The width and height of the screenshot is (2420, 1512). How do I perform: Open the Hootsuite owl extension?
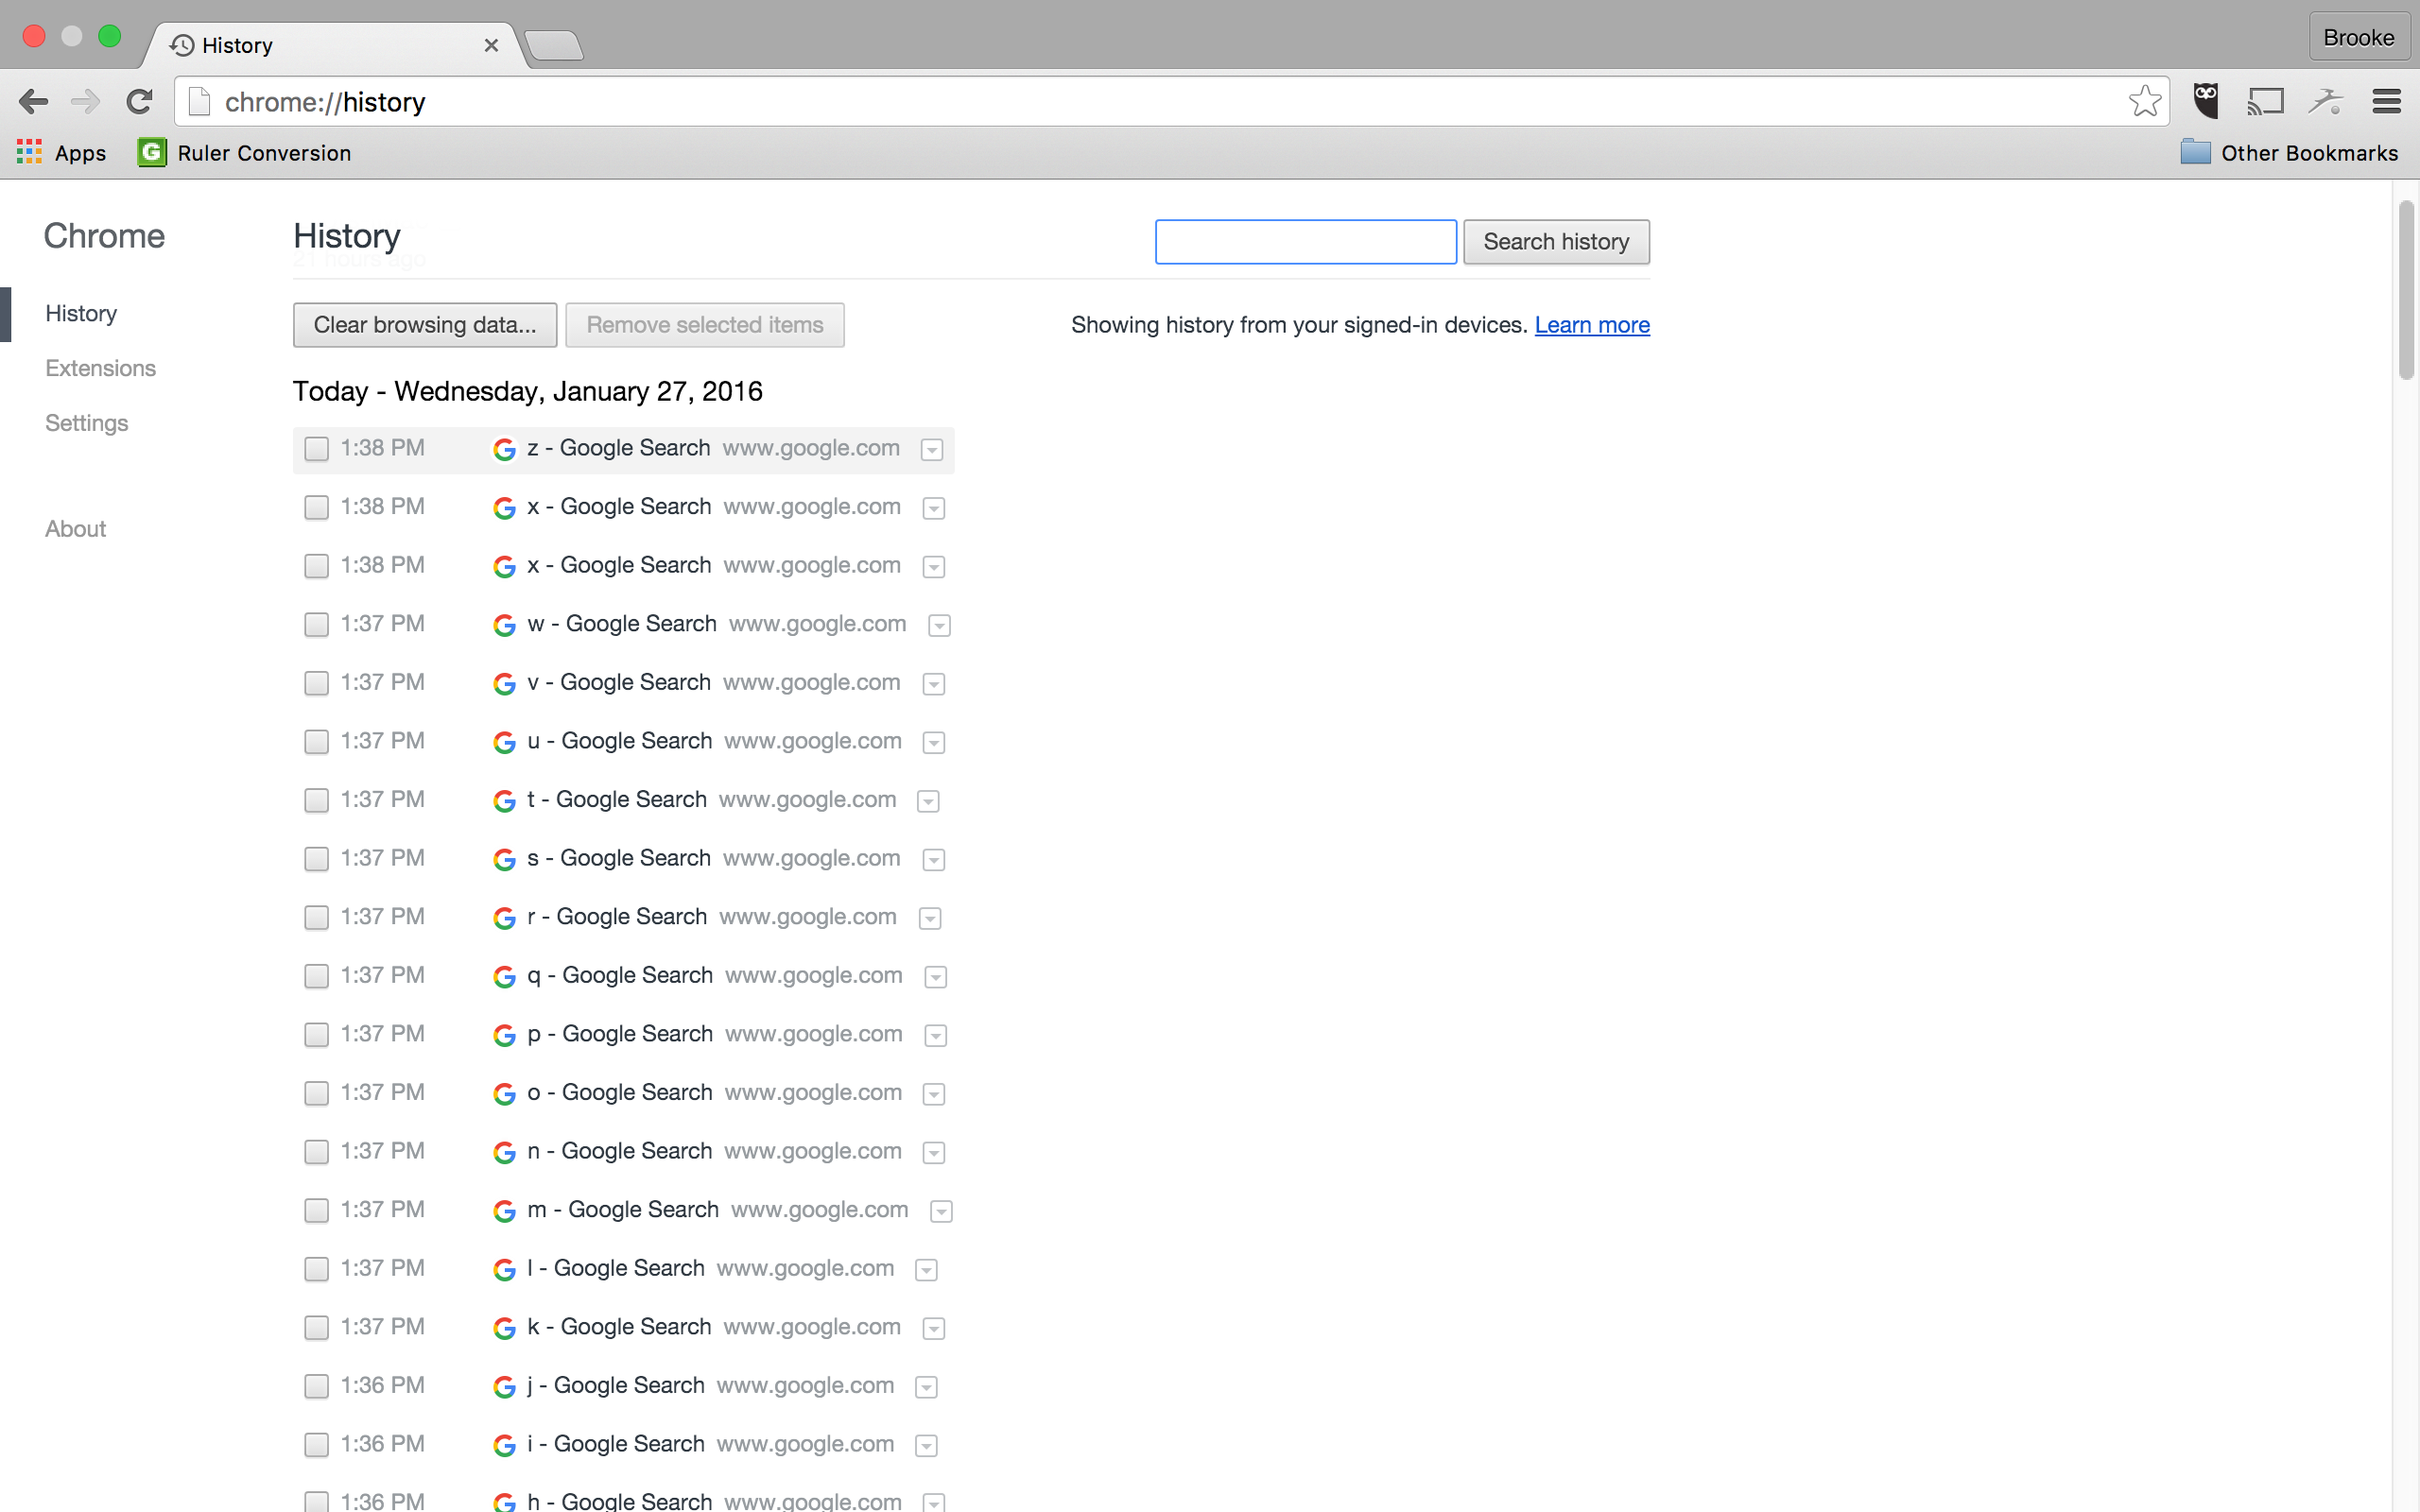[x=2205, y=101]
